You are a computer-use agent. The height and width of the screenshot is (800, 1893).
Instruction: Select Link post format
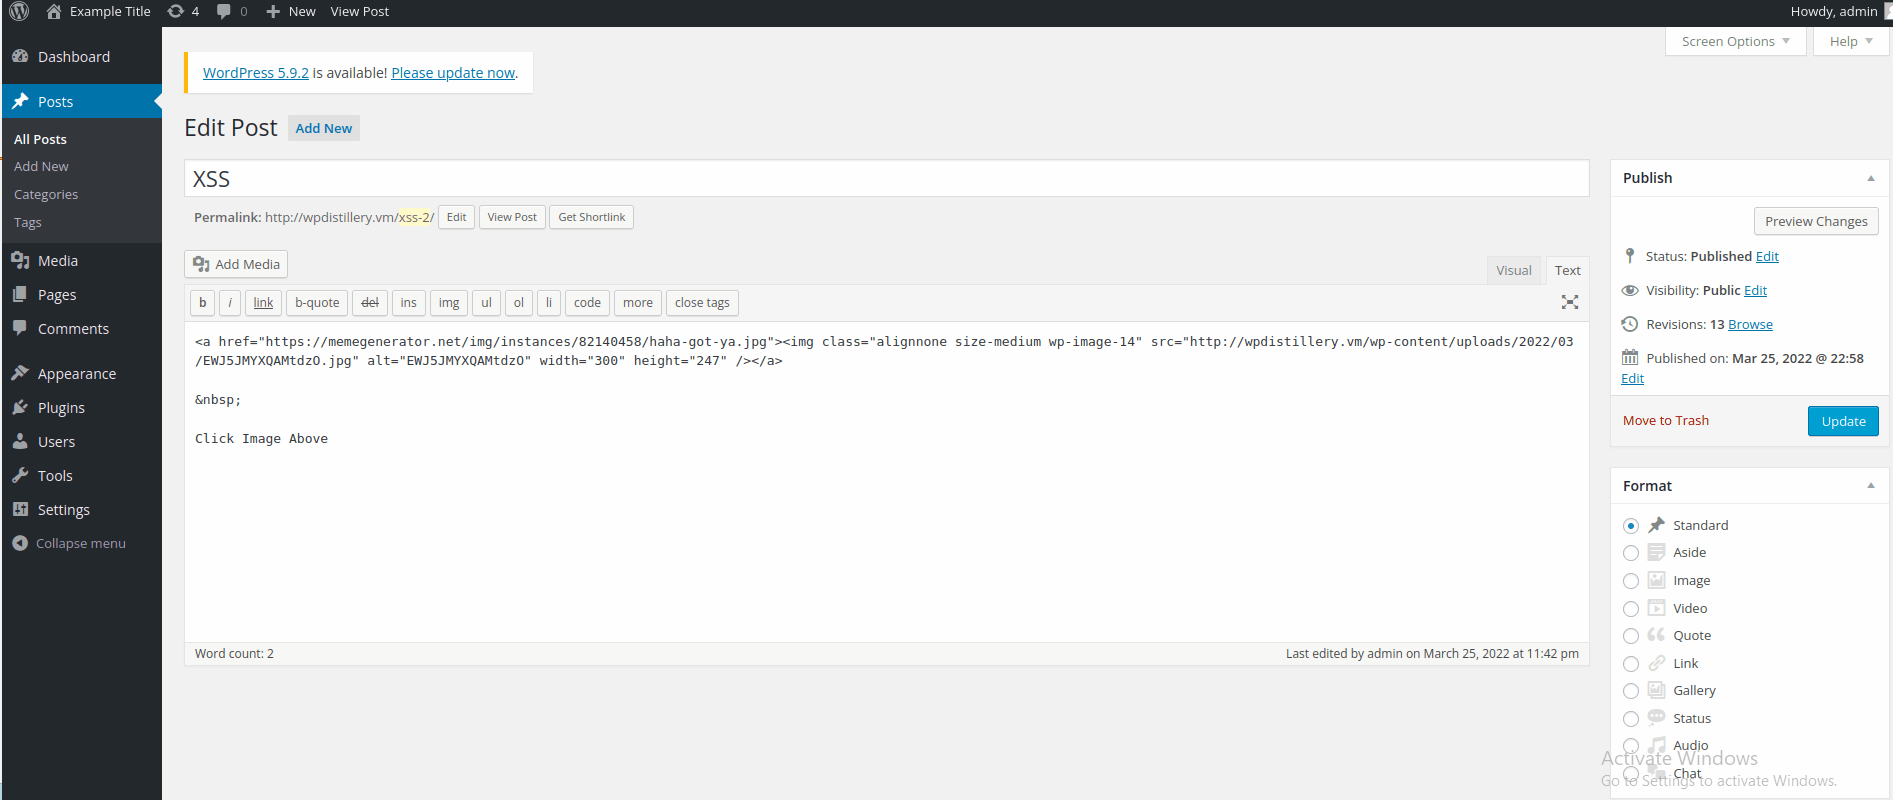[1631, 664]
